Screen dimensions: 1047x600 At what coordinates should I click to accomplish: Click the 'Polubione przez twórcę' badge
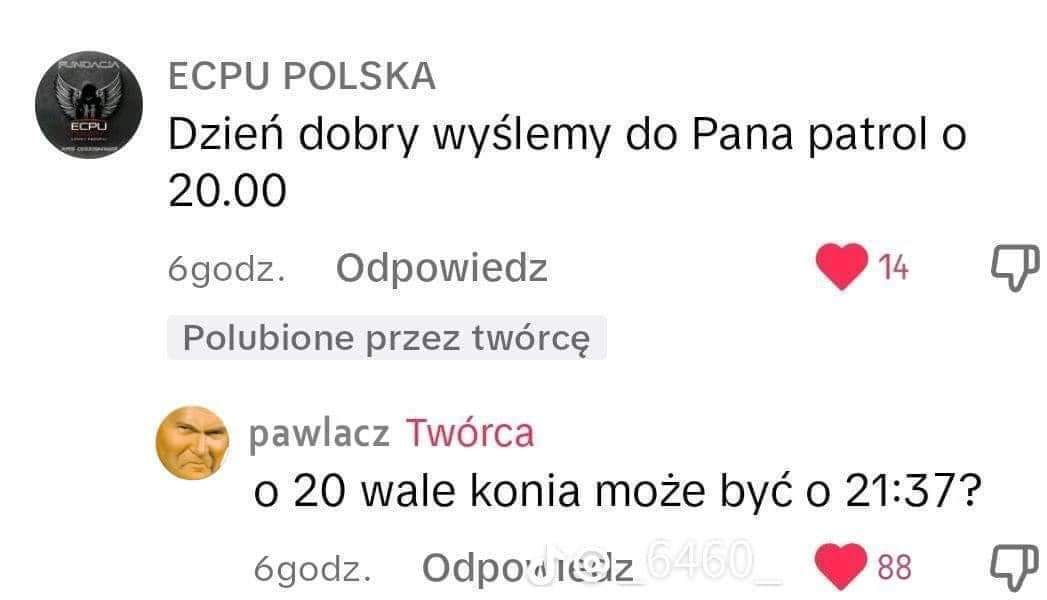[387, 338]
